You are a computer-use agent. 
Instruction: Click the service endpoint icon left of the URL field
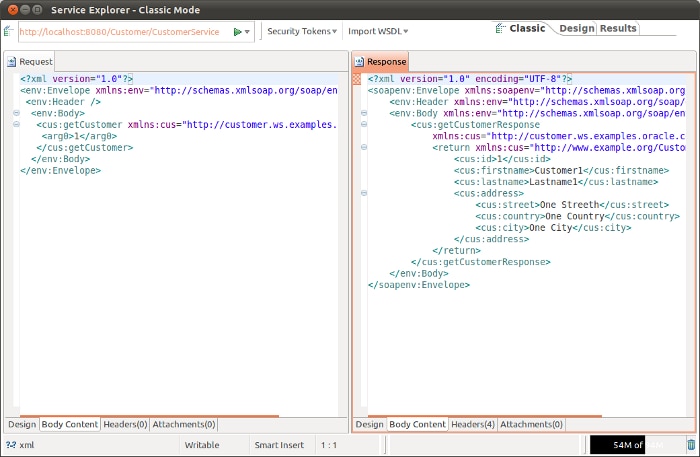pyautogui.click(x=9, y=32)
